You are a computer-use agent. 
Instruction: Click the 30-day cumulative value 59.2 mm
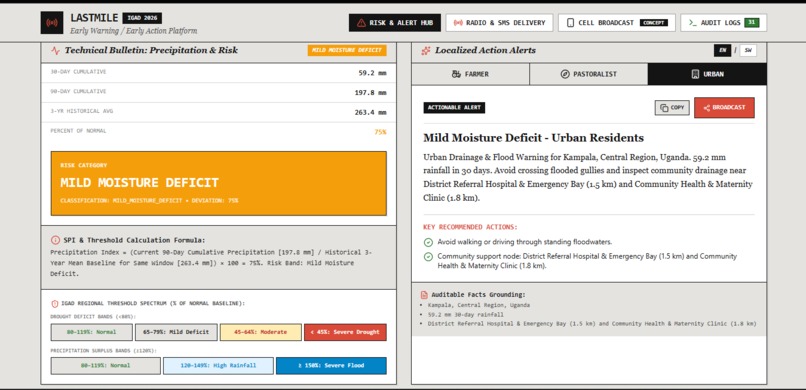coord(373,73)
